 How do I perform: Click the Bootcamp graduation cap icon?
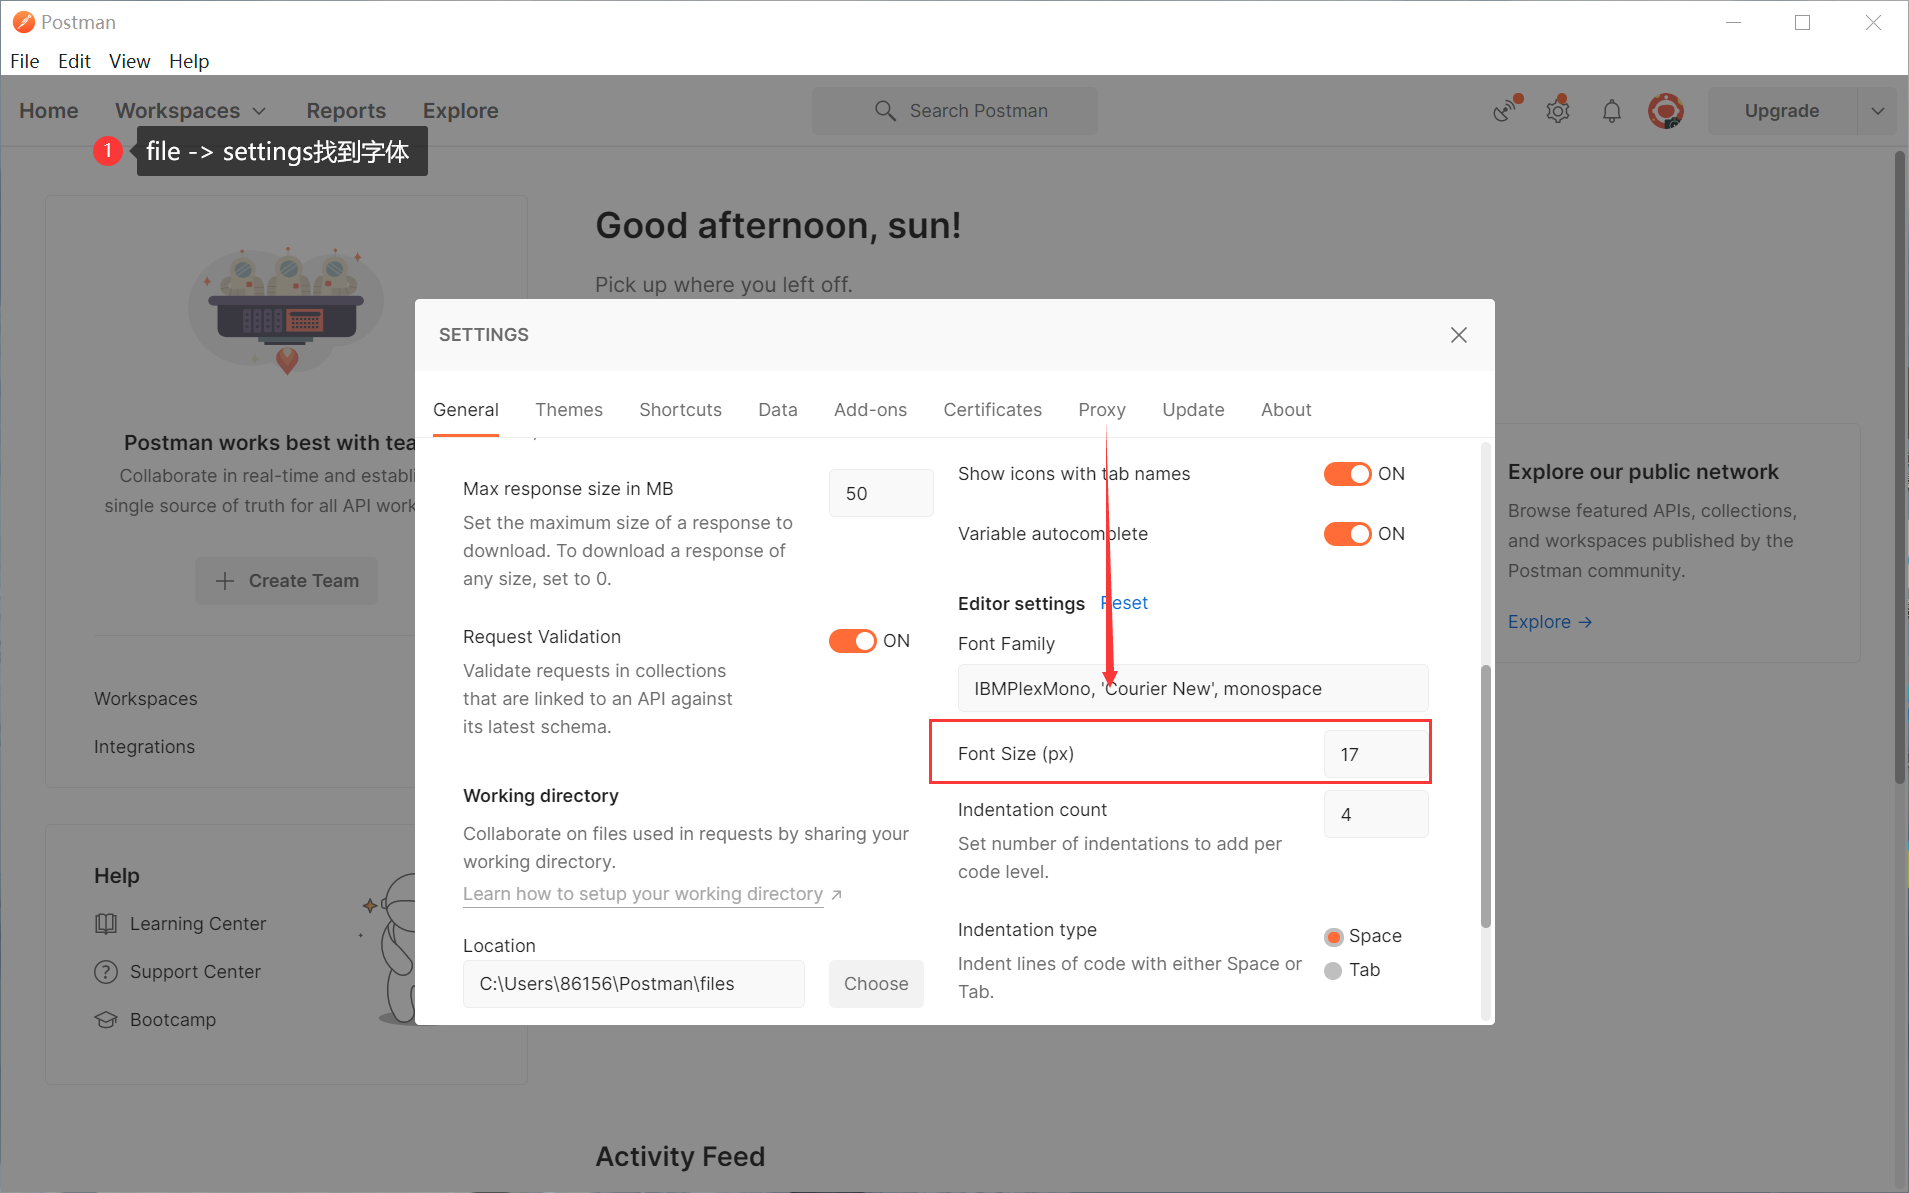[x=106, y=1020]
